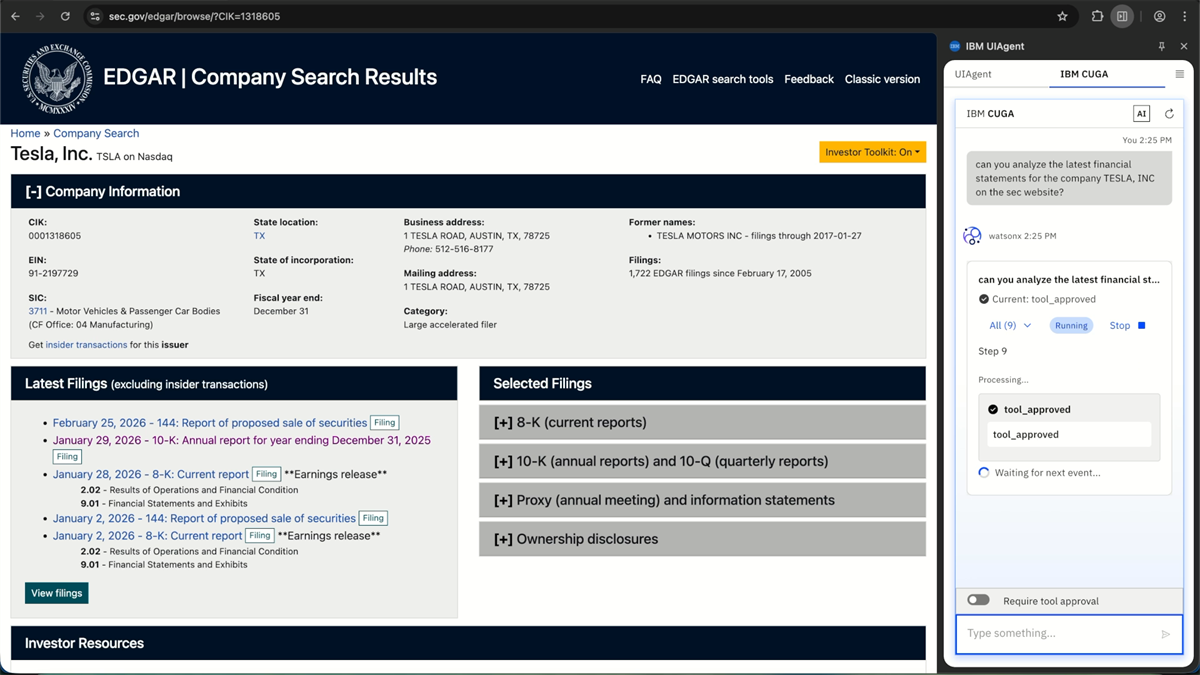Click the TX state location link
Image resolution: width=1200 pixels, height=675 pixels.
click(x=259, y=236)
